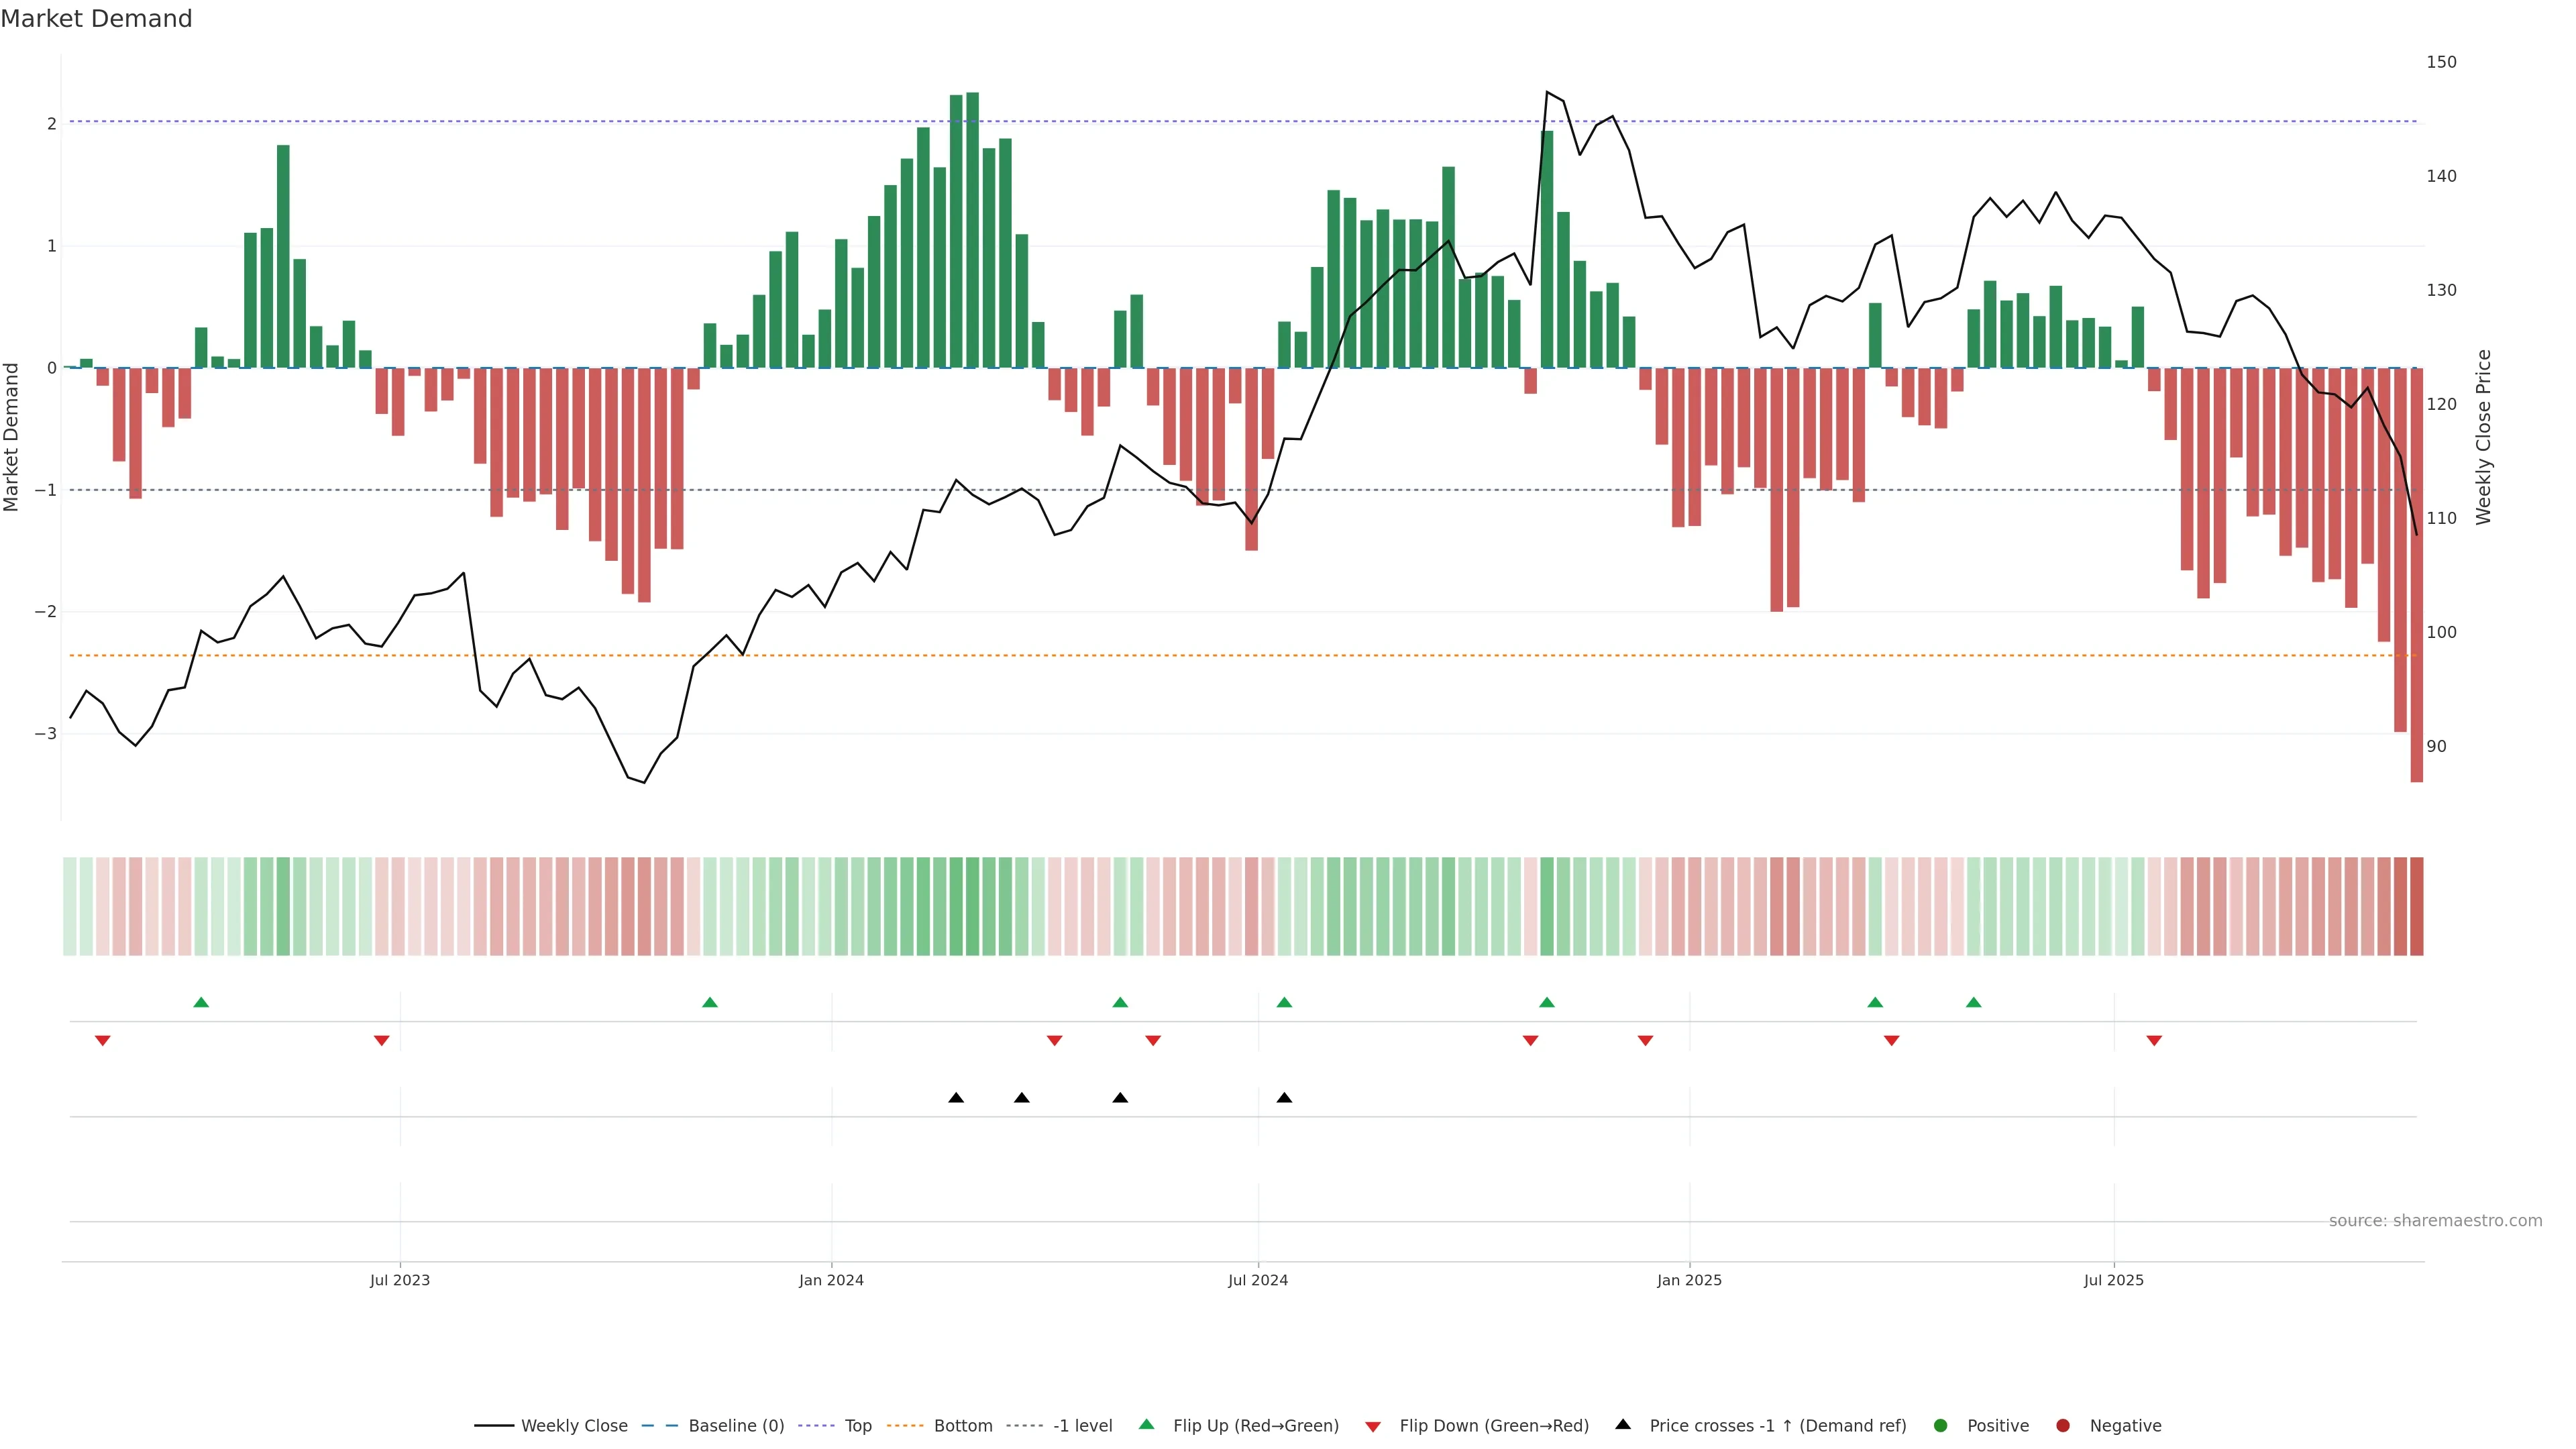Click the Market Demand chart title
Image resolution: width=2576 pixels, height=1449 pixels.
(x=96, y=19)
